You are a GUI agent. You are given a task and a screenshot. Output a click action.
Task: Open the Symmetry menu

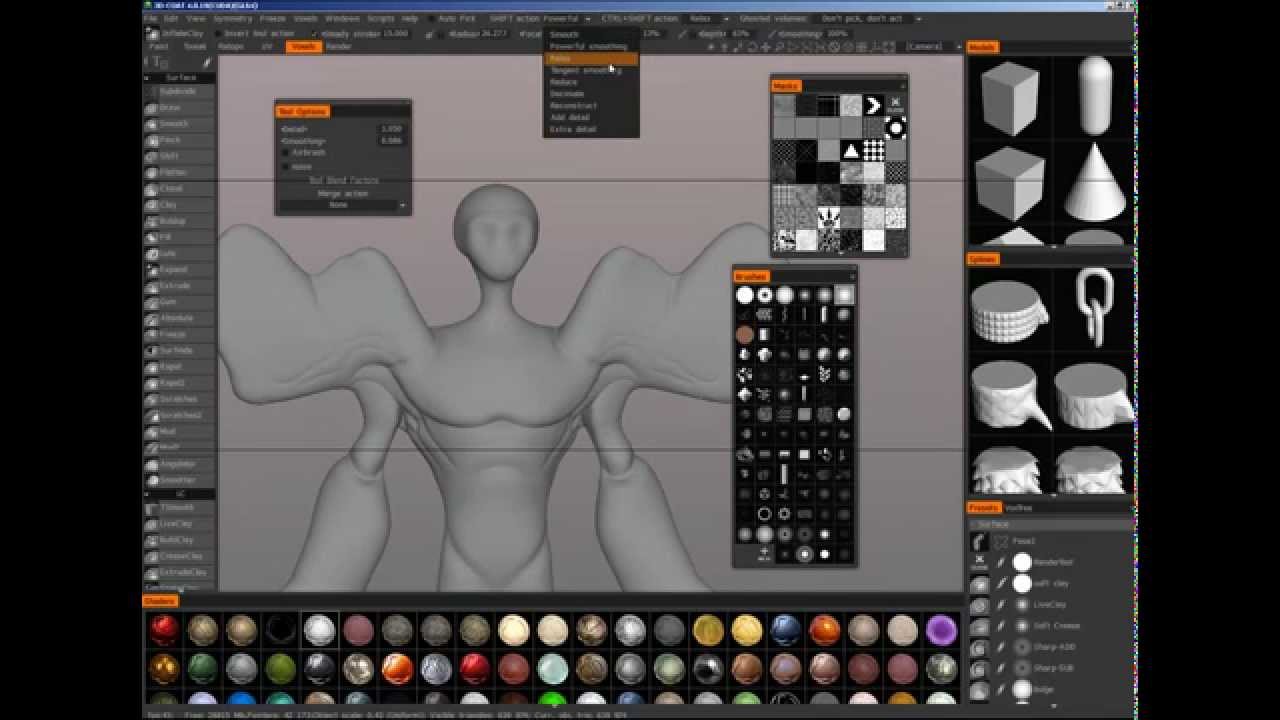[x=233, y=19]
